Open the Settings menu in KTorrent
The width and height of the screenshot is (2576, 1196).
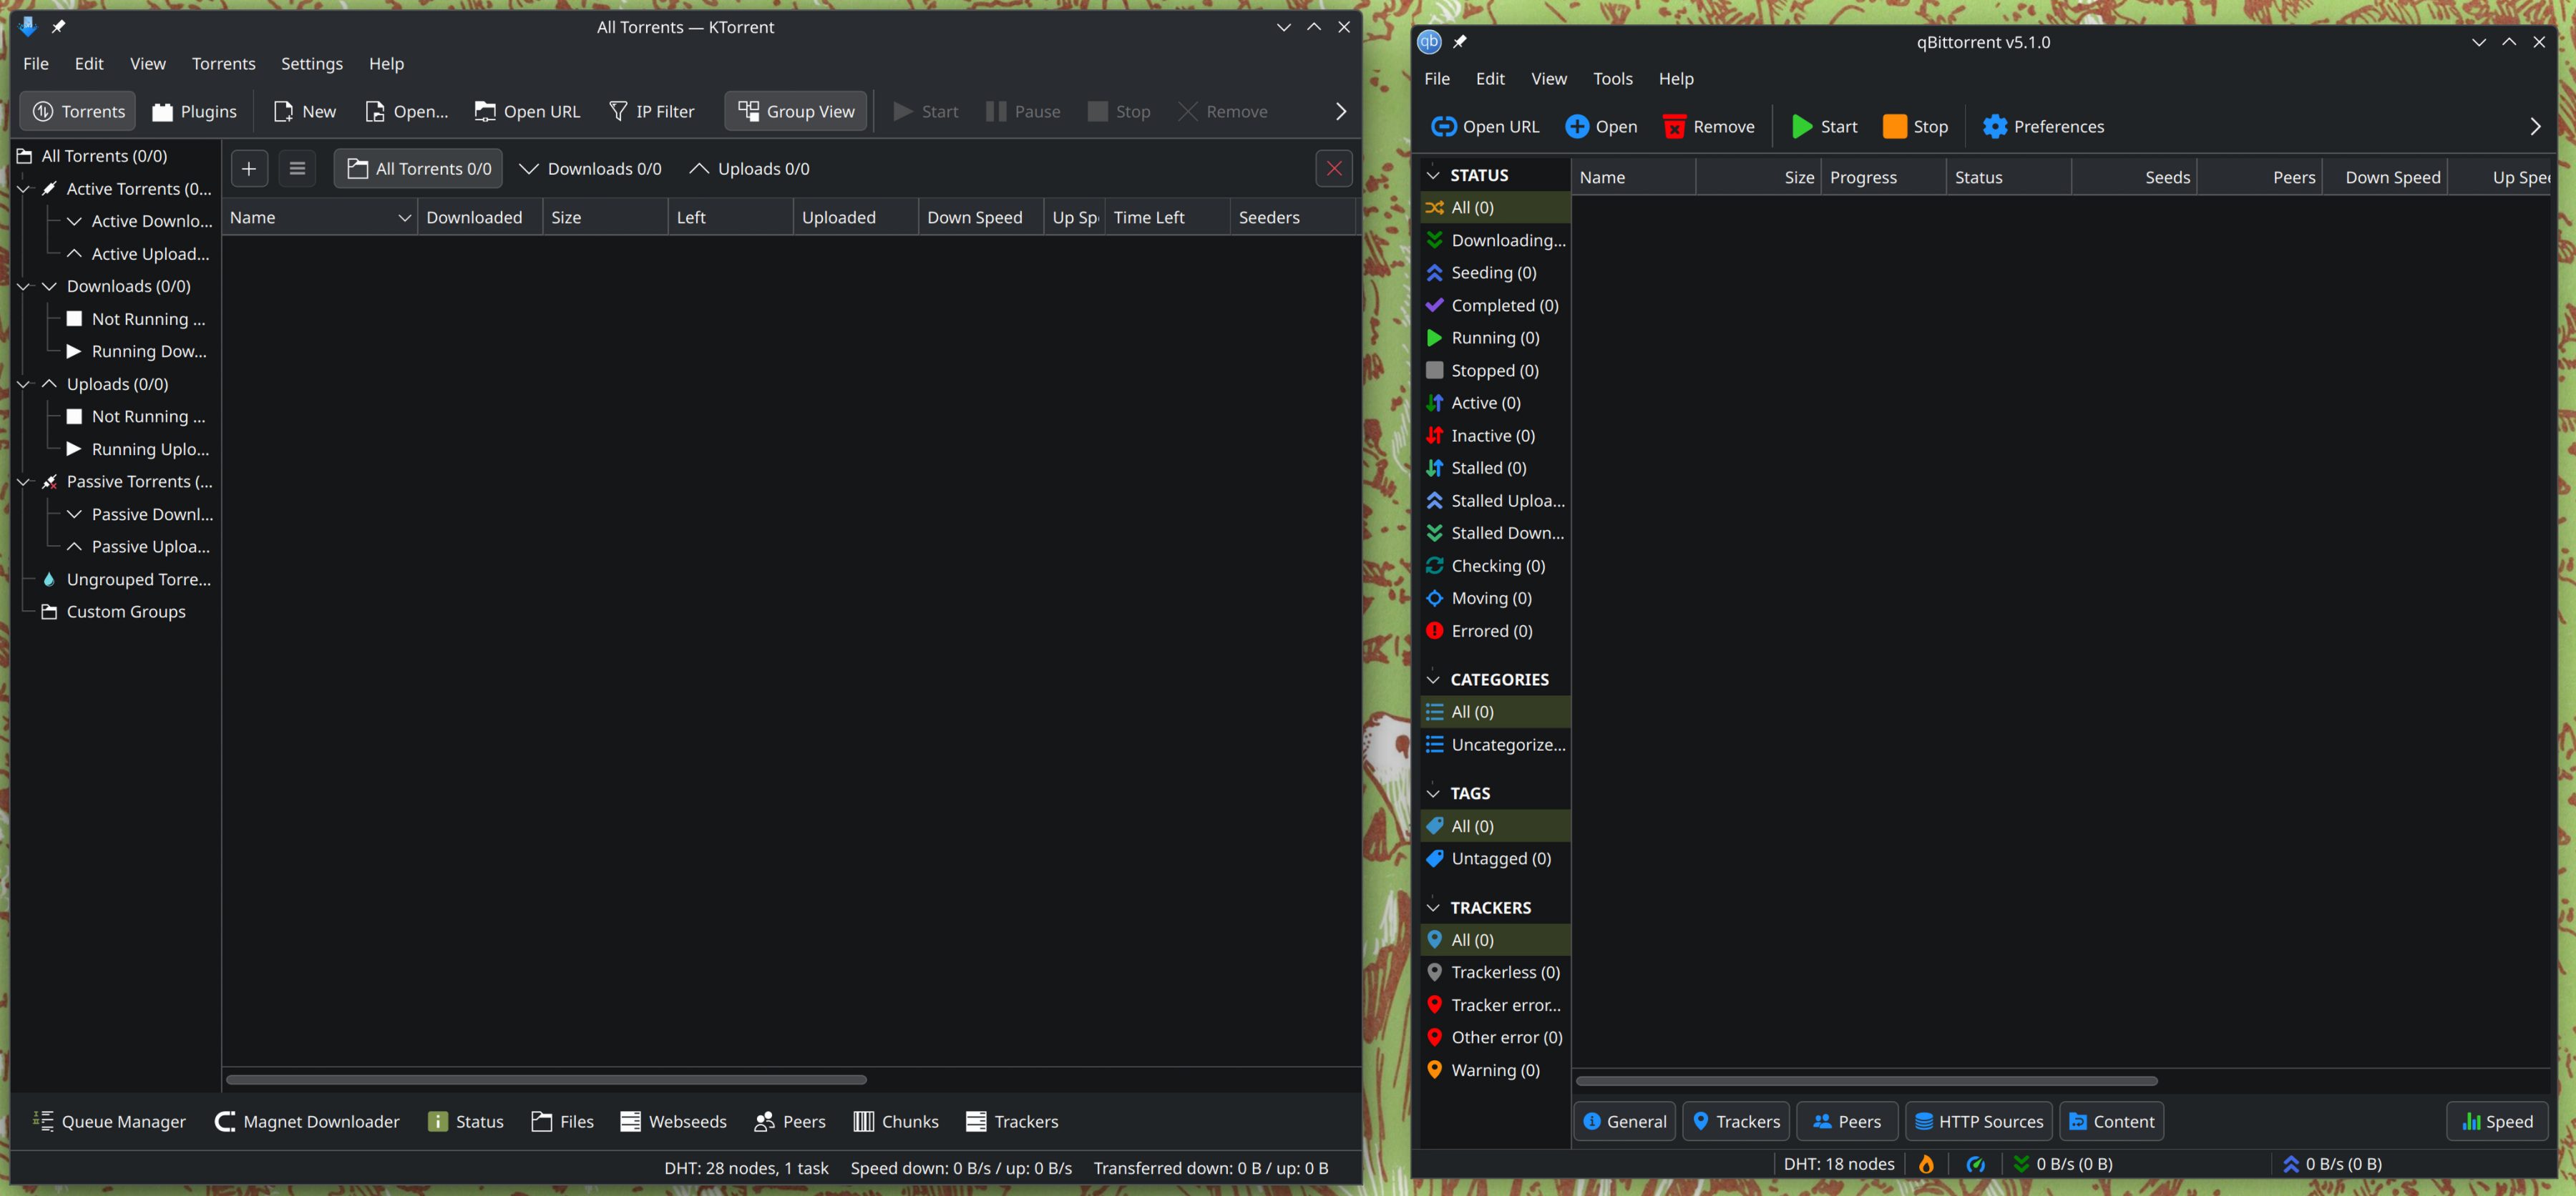(x=311, y=63)
